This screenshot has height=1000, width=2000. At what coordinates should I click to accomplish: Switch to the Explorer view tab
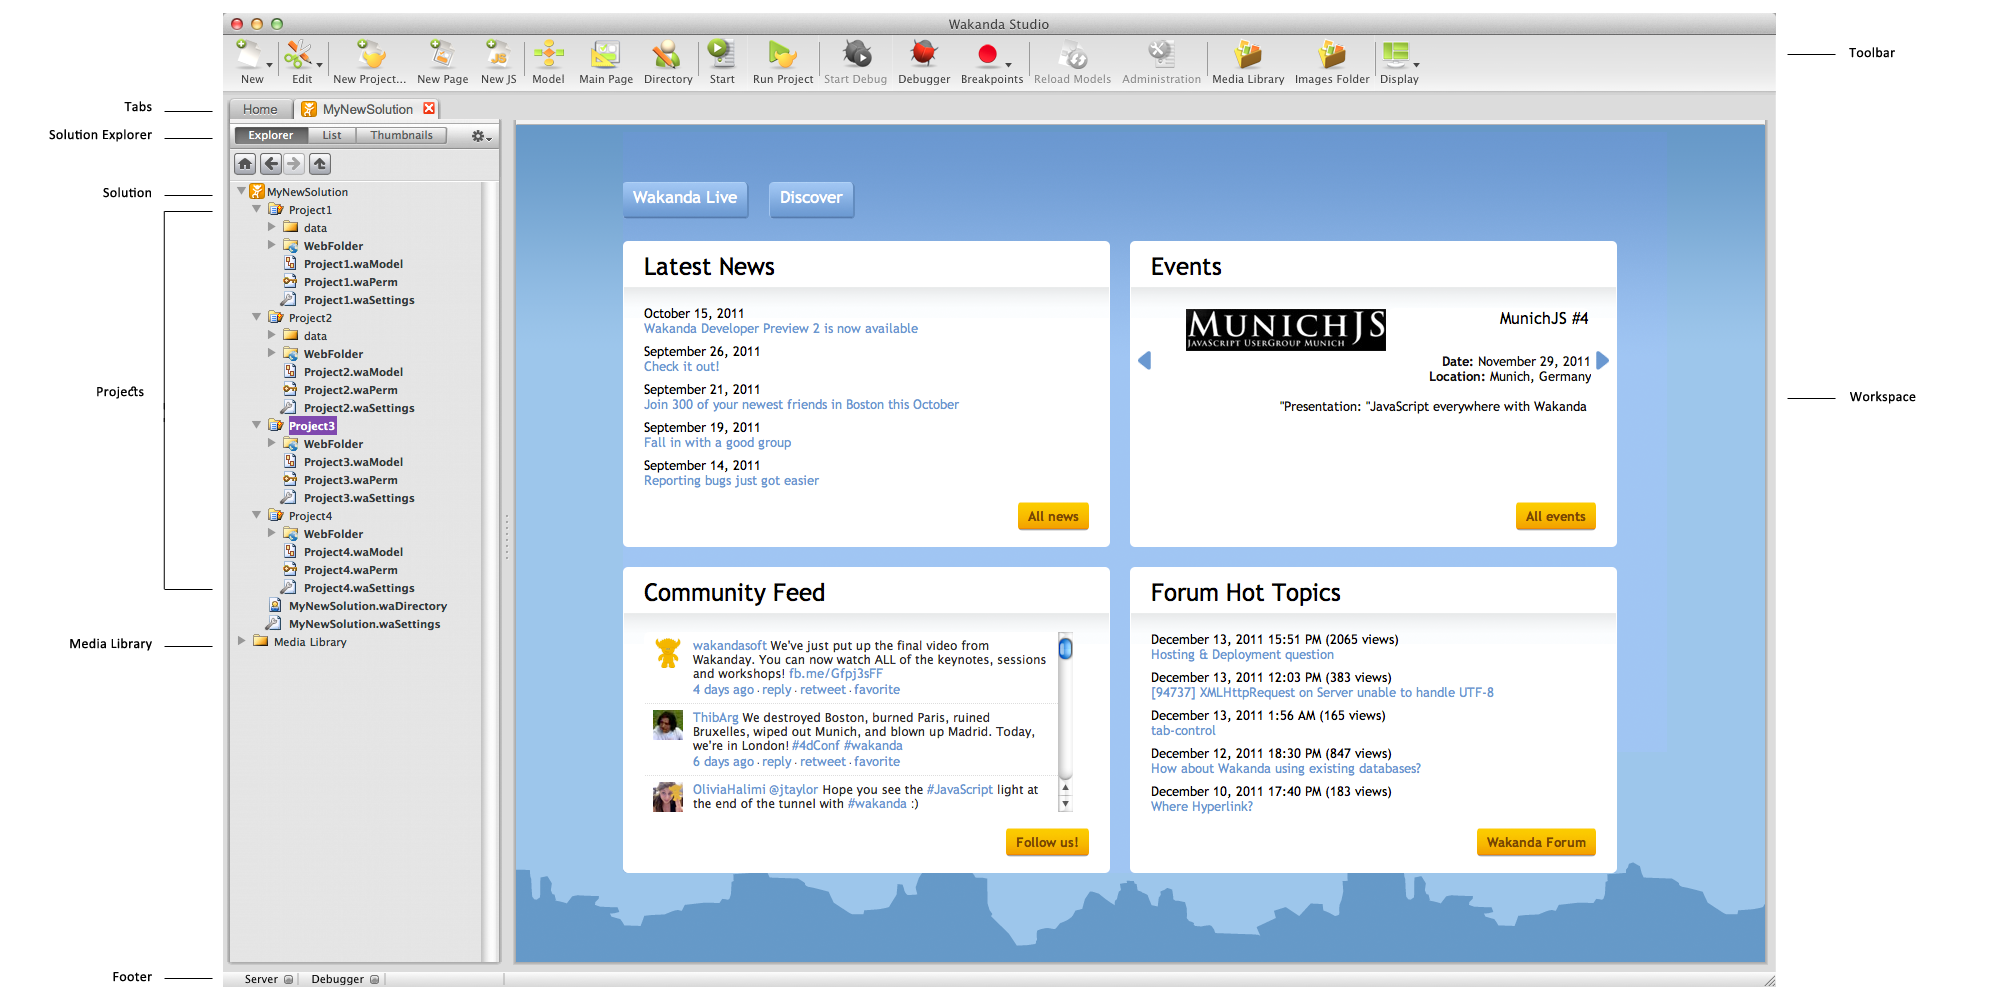click(x=271, y=136)
